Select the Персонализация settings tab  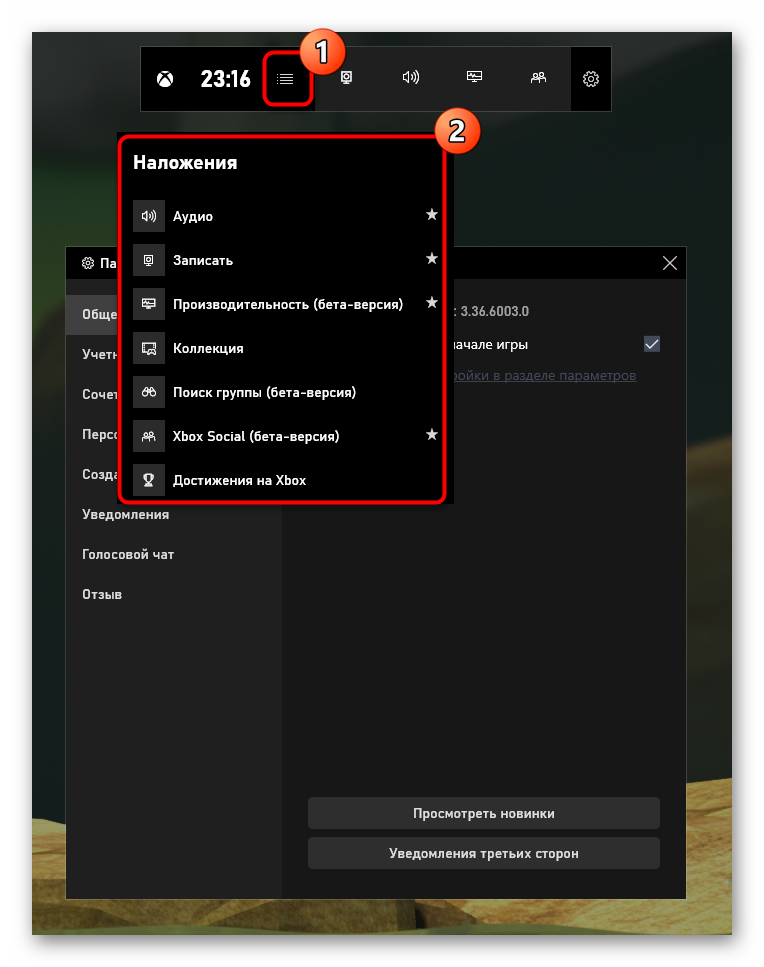(x=92, y=434)
